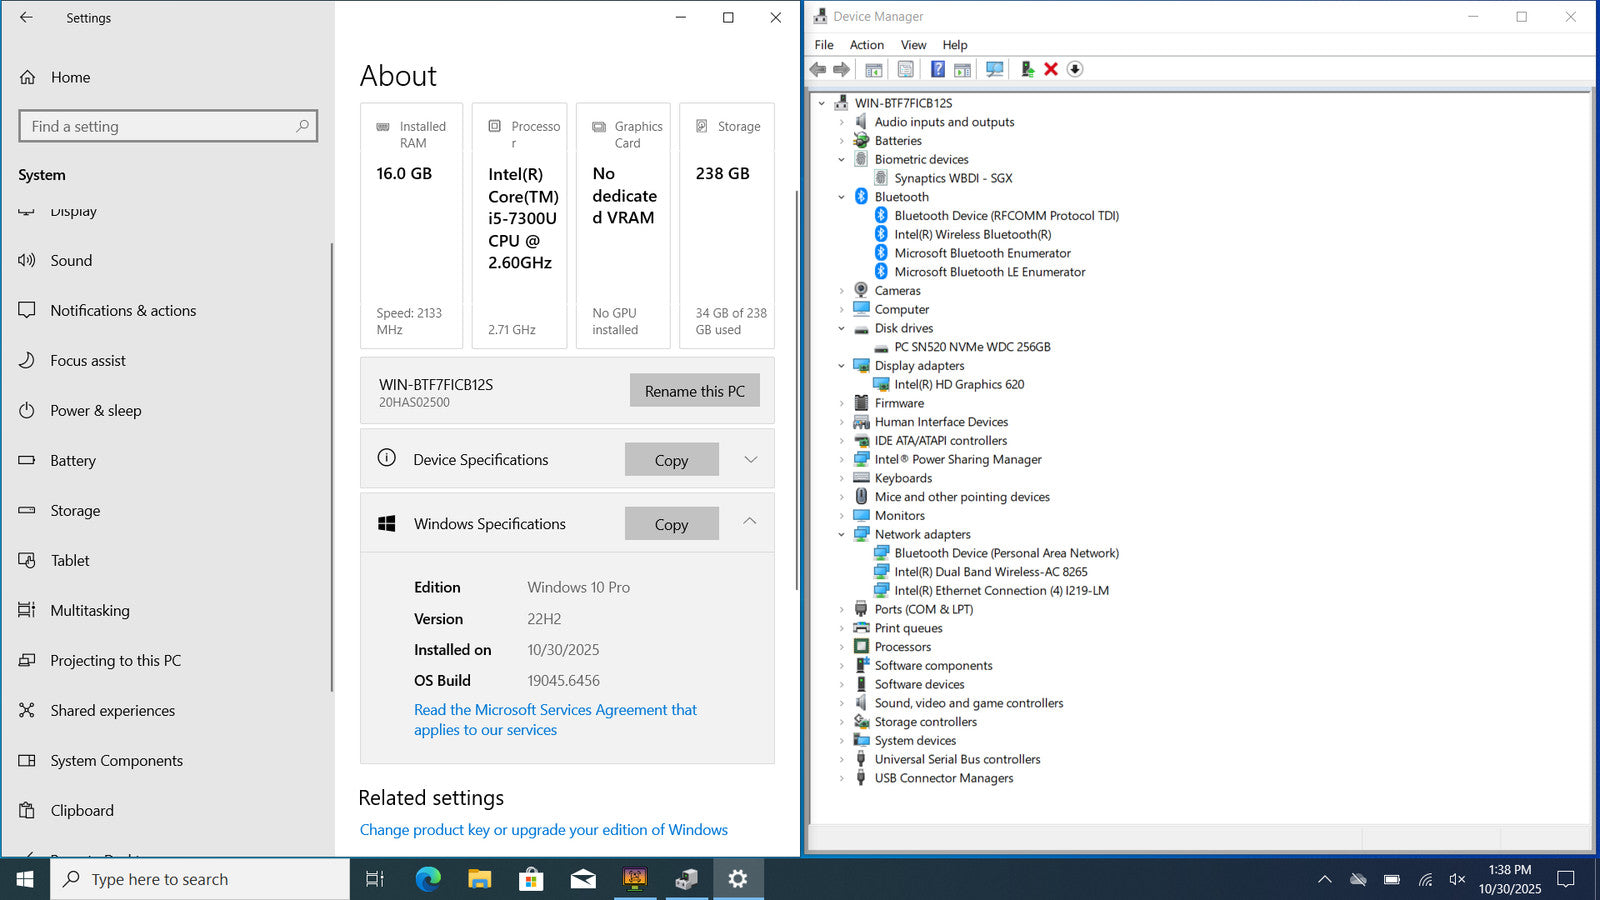Collapse Windows Specifications section chevron
The width and height of the screenshot is (1600, 900).
pyautogui.click(x=750, y=522)
